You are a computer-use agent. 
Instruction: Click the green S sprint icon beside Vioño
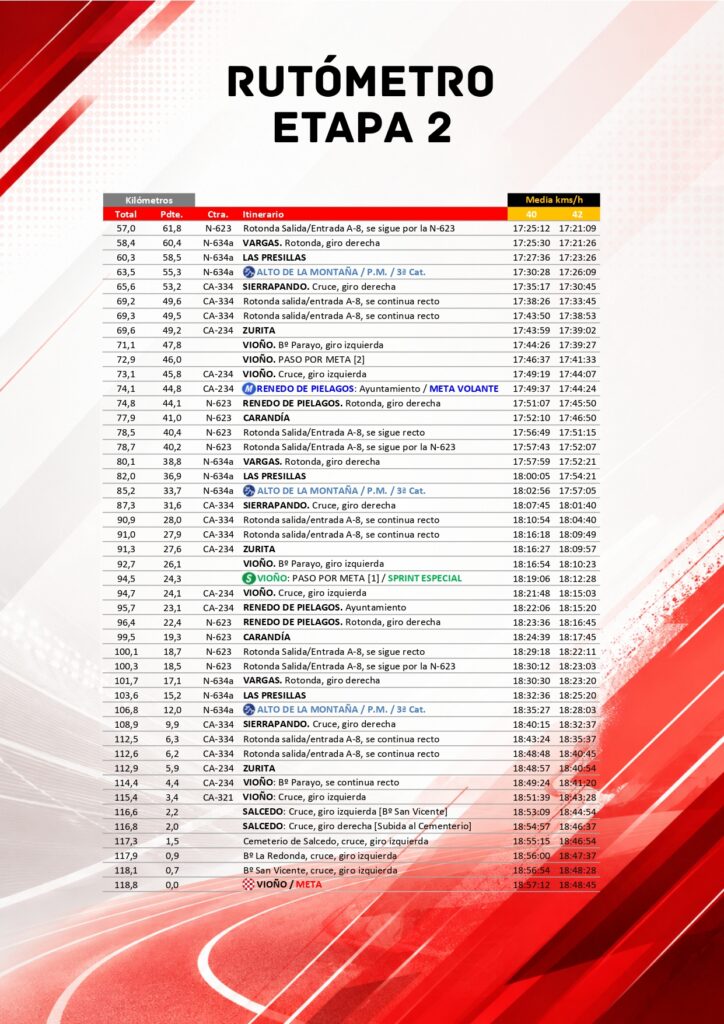pyautogui.click(x=248, y=578)
